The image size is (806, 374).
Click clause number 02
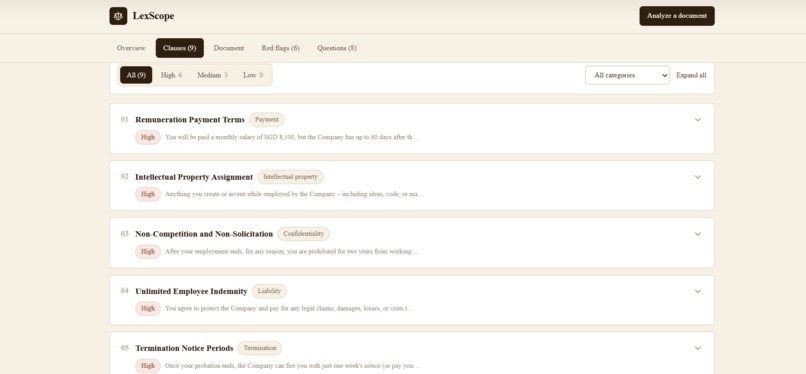click(x=124, y=177)
